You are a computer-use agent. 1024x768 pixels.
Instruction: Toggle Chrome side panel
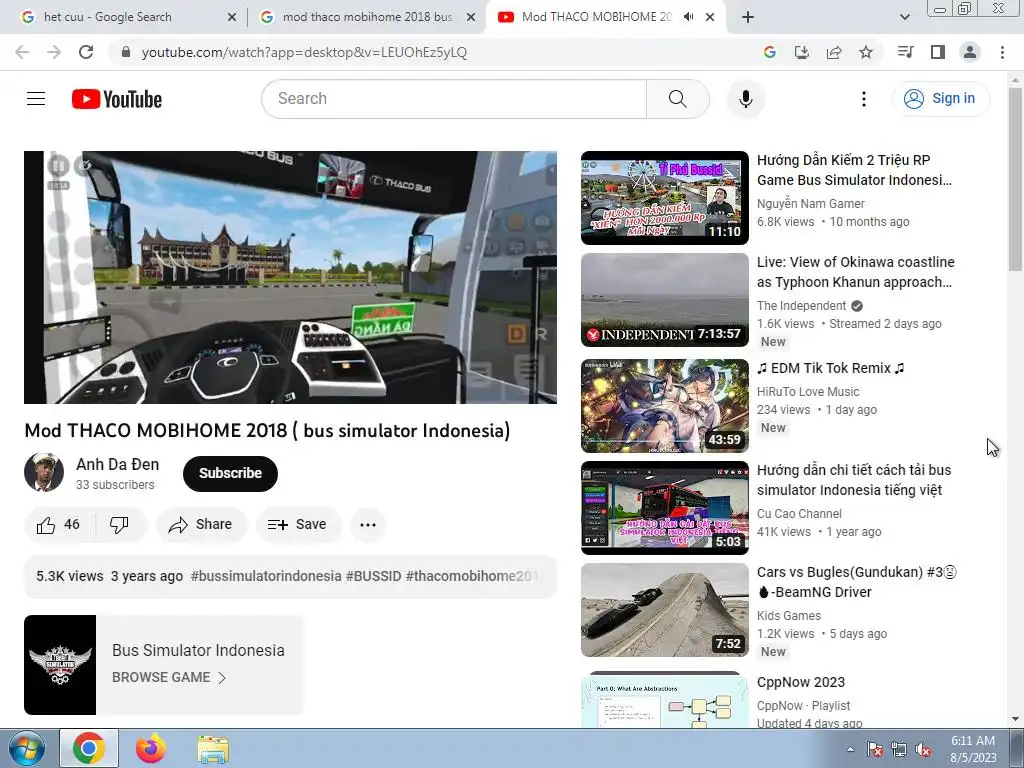tap(938, 52)
